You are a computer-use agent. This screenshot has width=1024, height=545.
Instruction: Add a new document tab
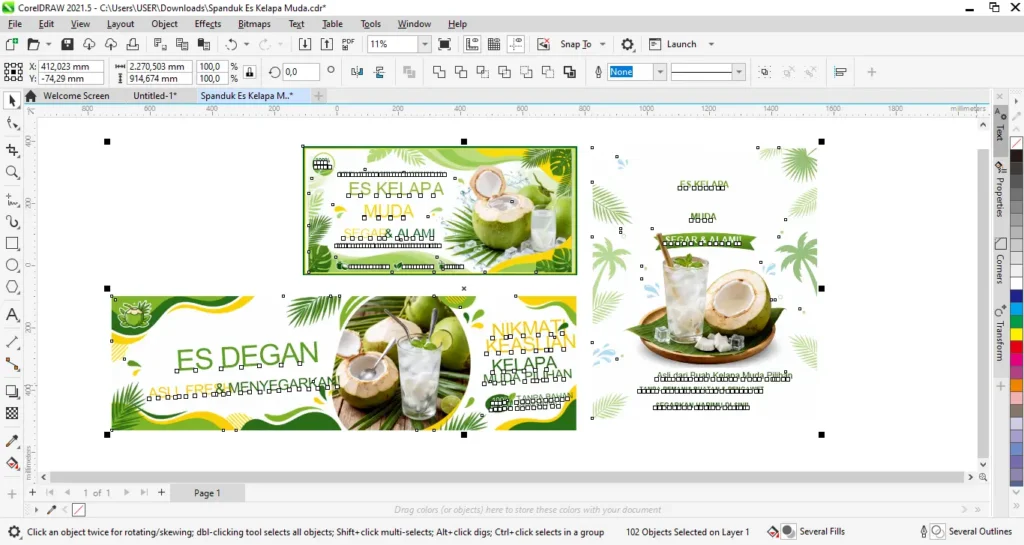pyautogui.click(x=318, y=96)
